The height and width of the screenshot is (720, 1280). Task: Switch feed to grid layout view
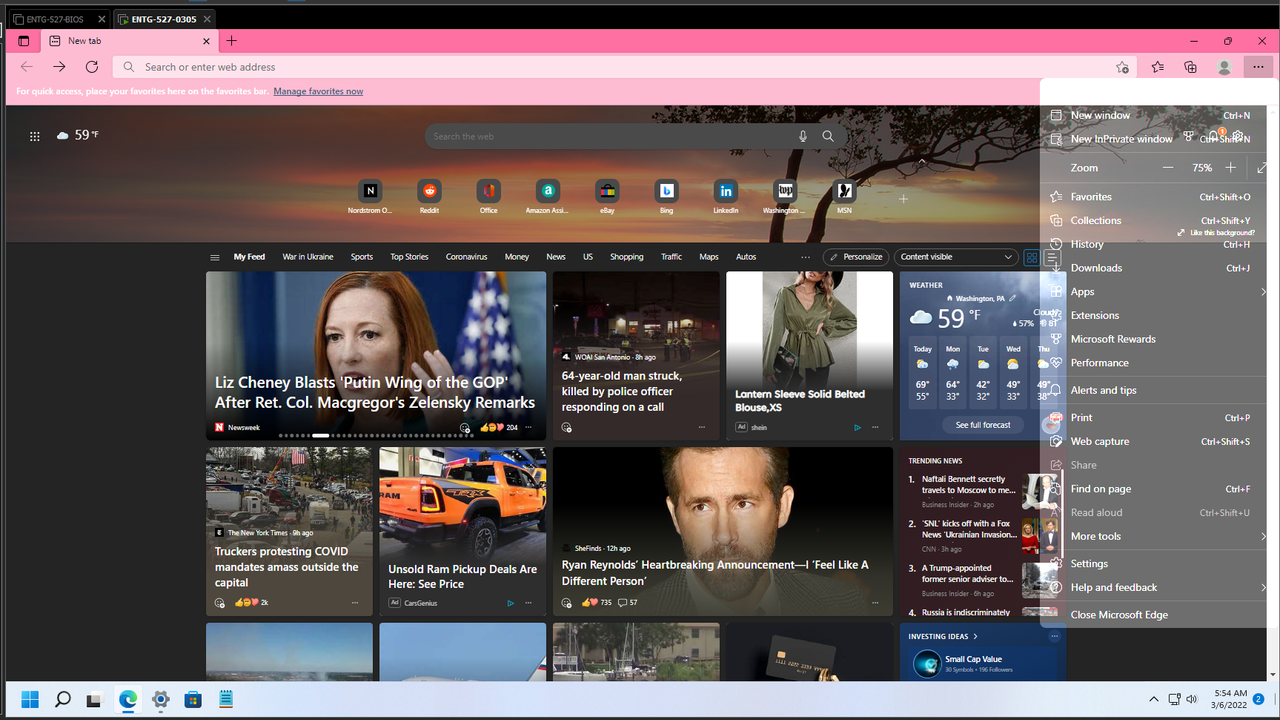click(1032, 257)
